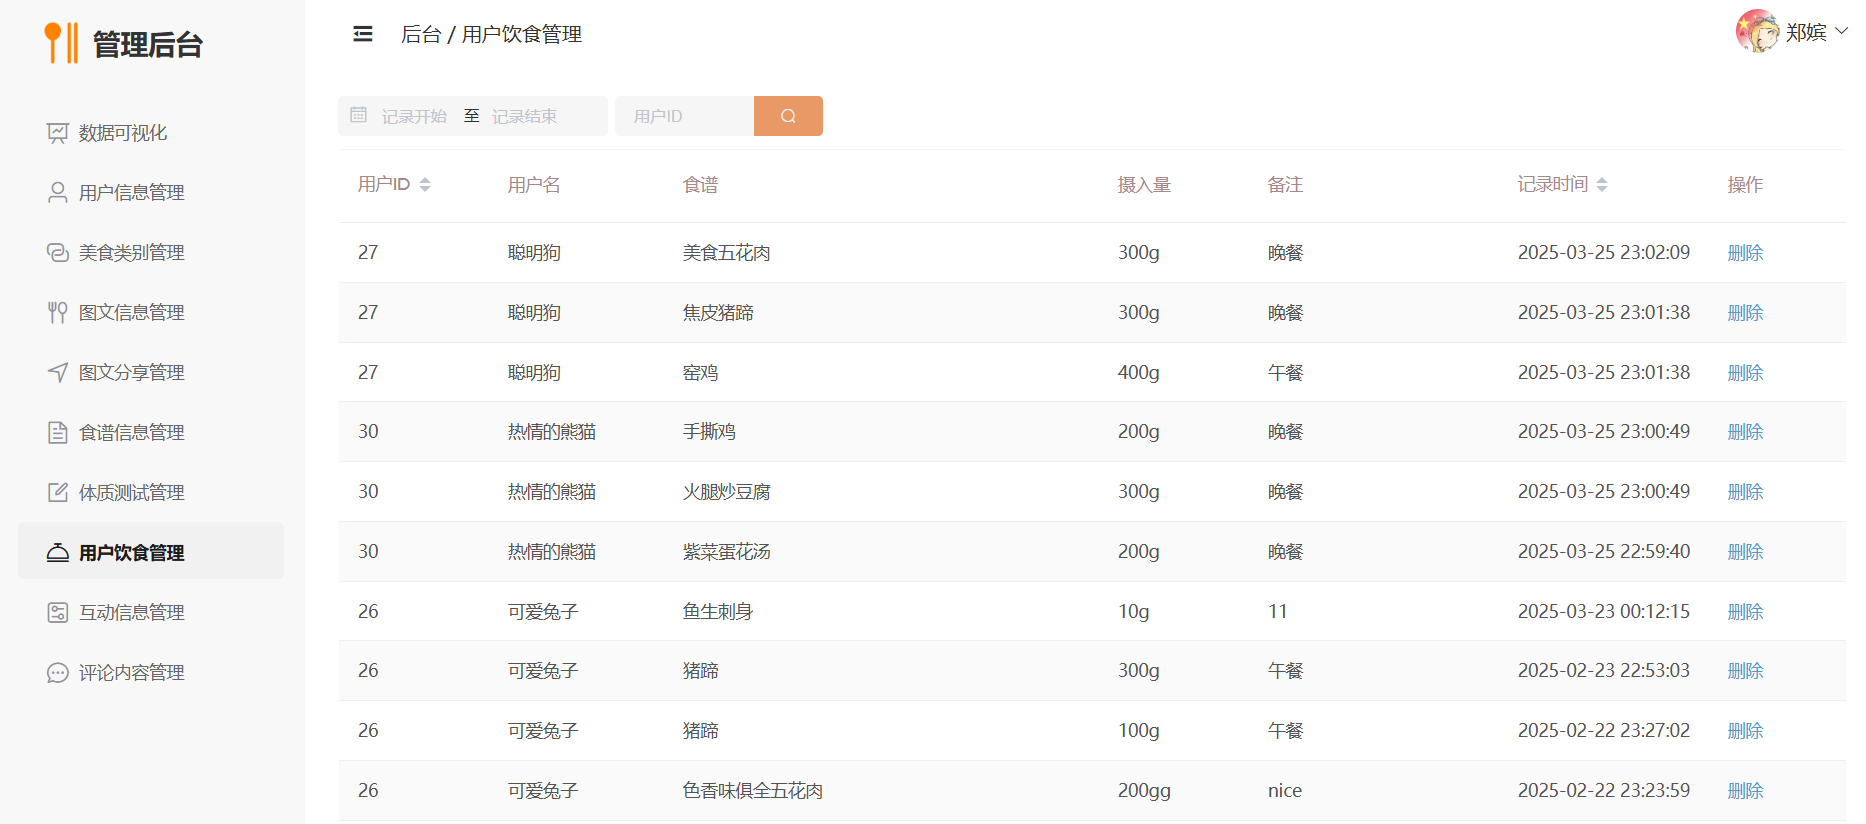
Task: Click the 管理后台 spoon logo icon
Action: 61,43
